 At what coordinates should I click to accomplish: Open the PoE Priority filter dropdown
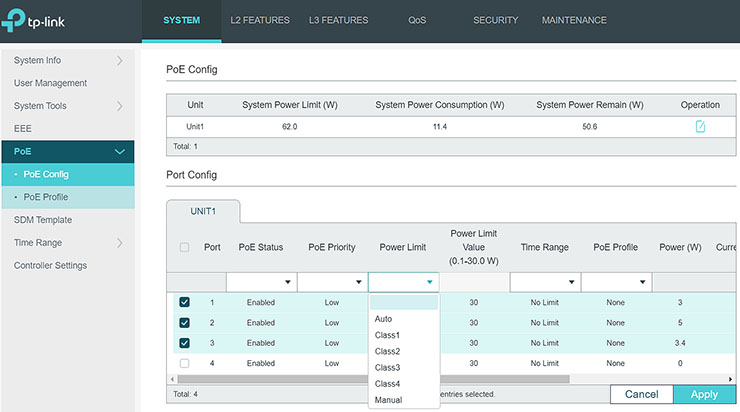(331, 283)
